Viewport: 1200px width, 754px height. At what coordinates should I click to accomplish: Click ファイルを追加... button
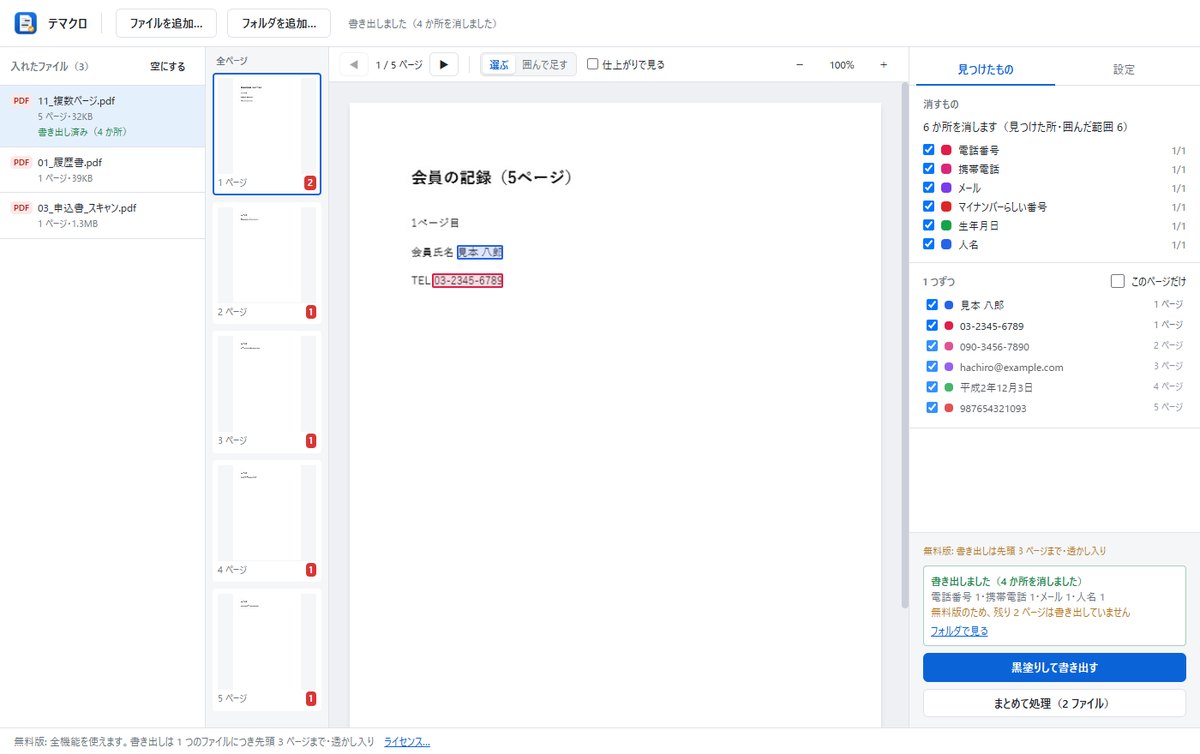pos(166,22)
